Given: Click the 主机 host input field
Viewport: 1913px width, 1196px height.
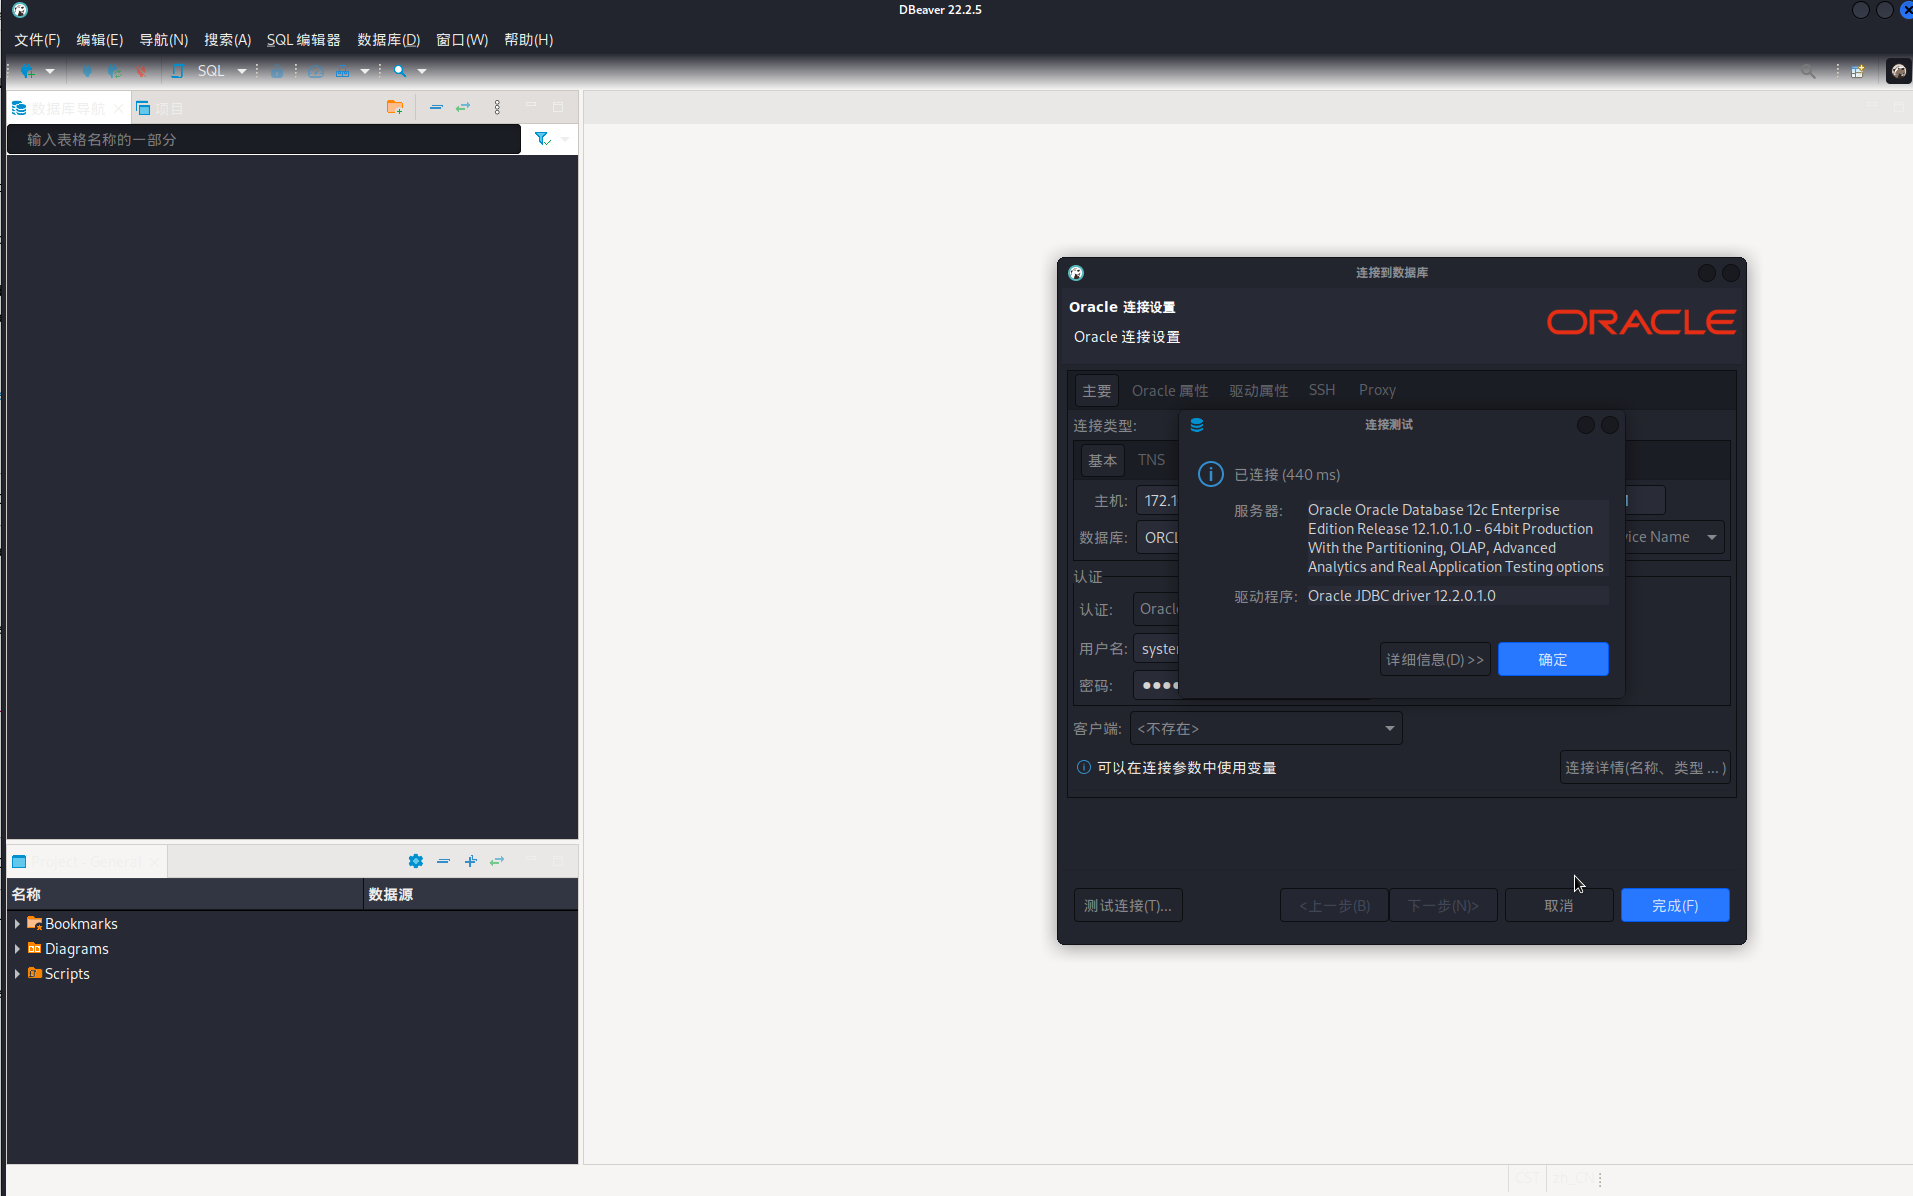Looking at the screenshot, I should [1158, 500].
